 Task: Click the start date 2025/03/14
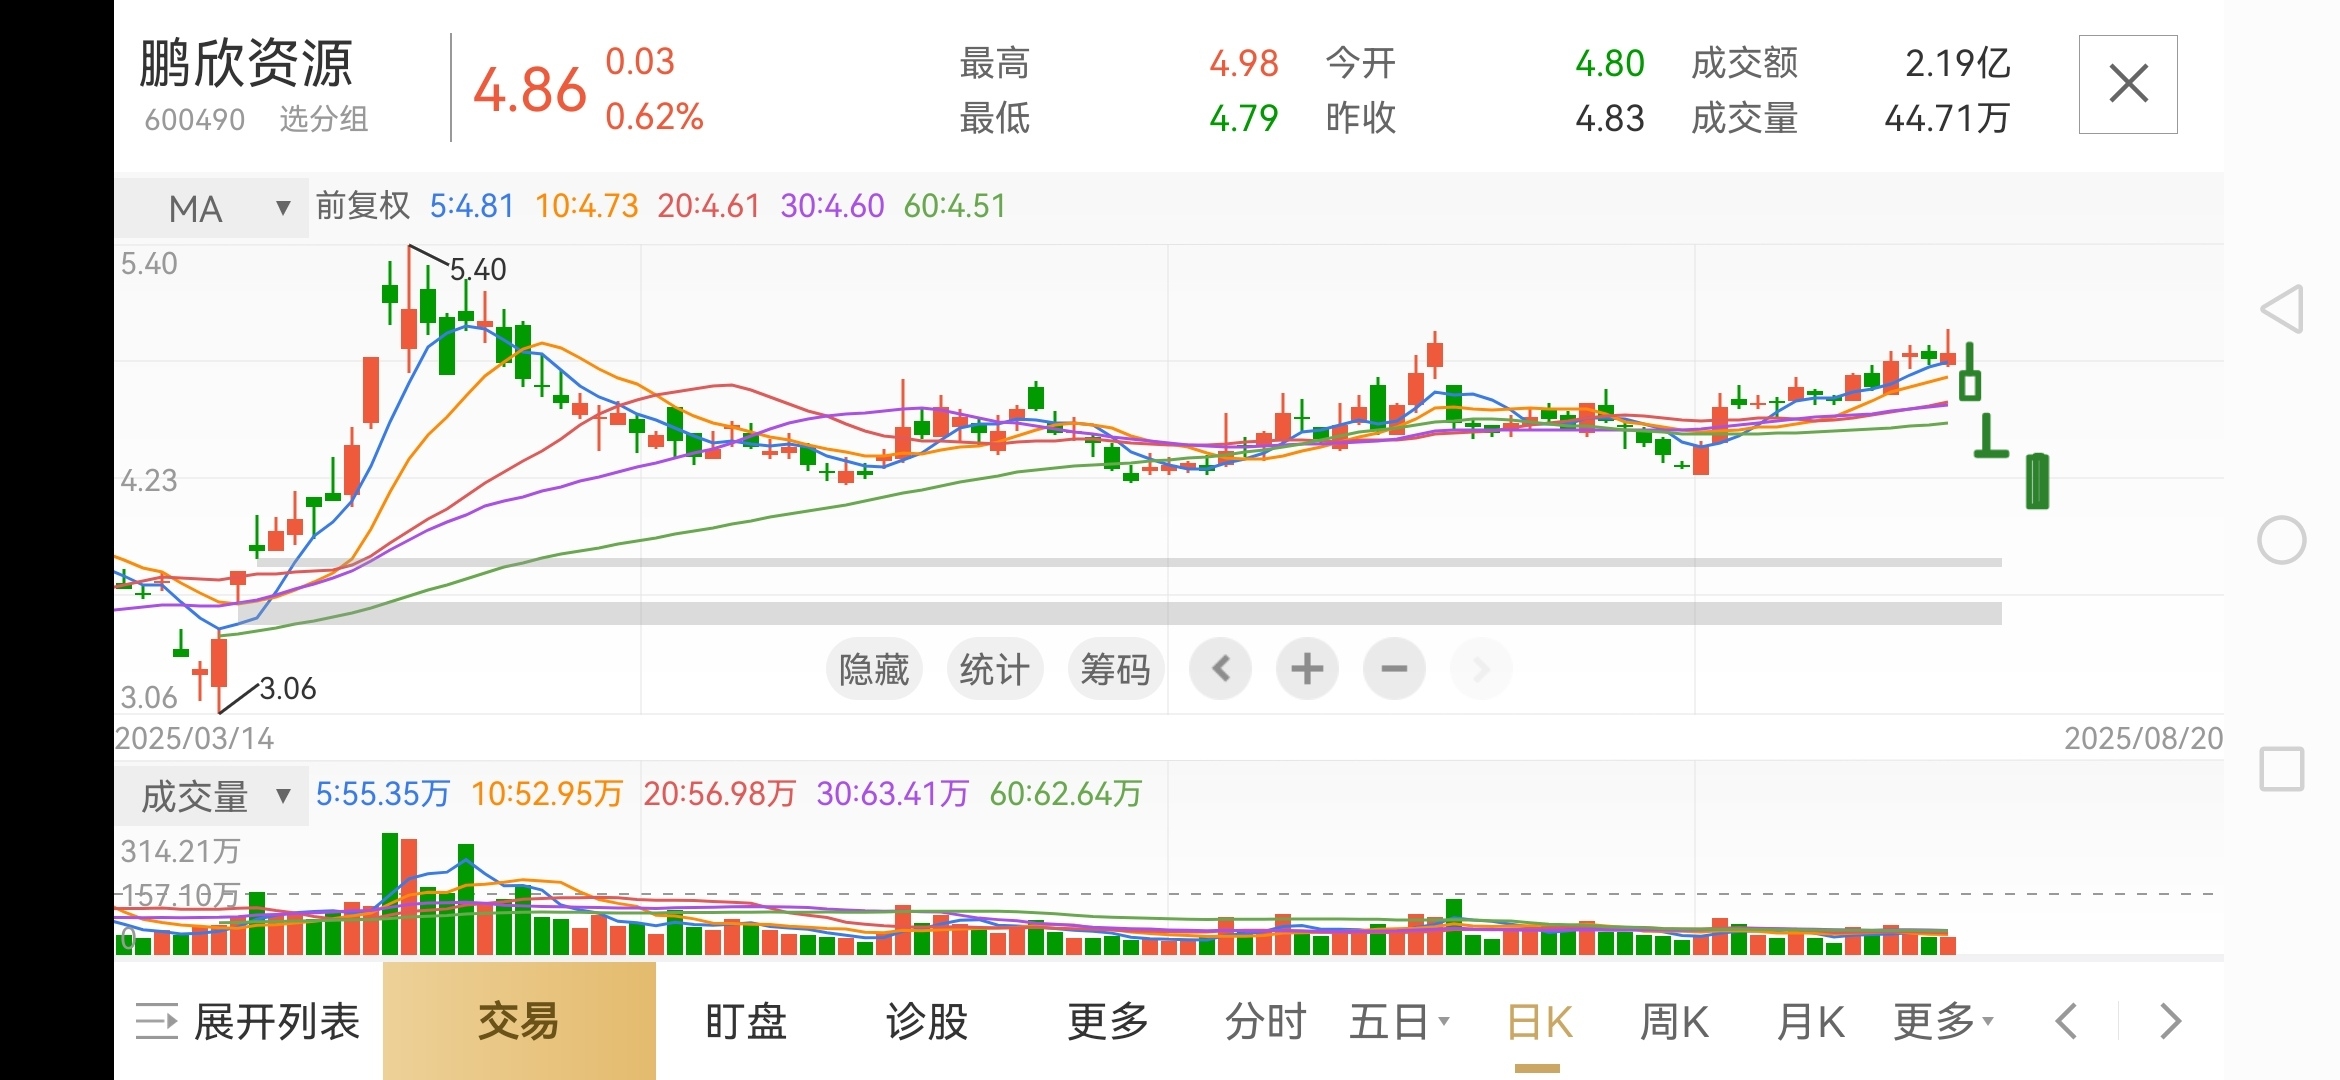point(194,738)
